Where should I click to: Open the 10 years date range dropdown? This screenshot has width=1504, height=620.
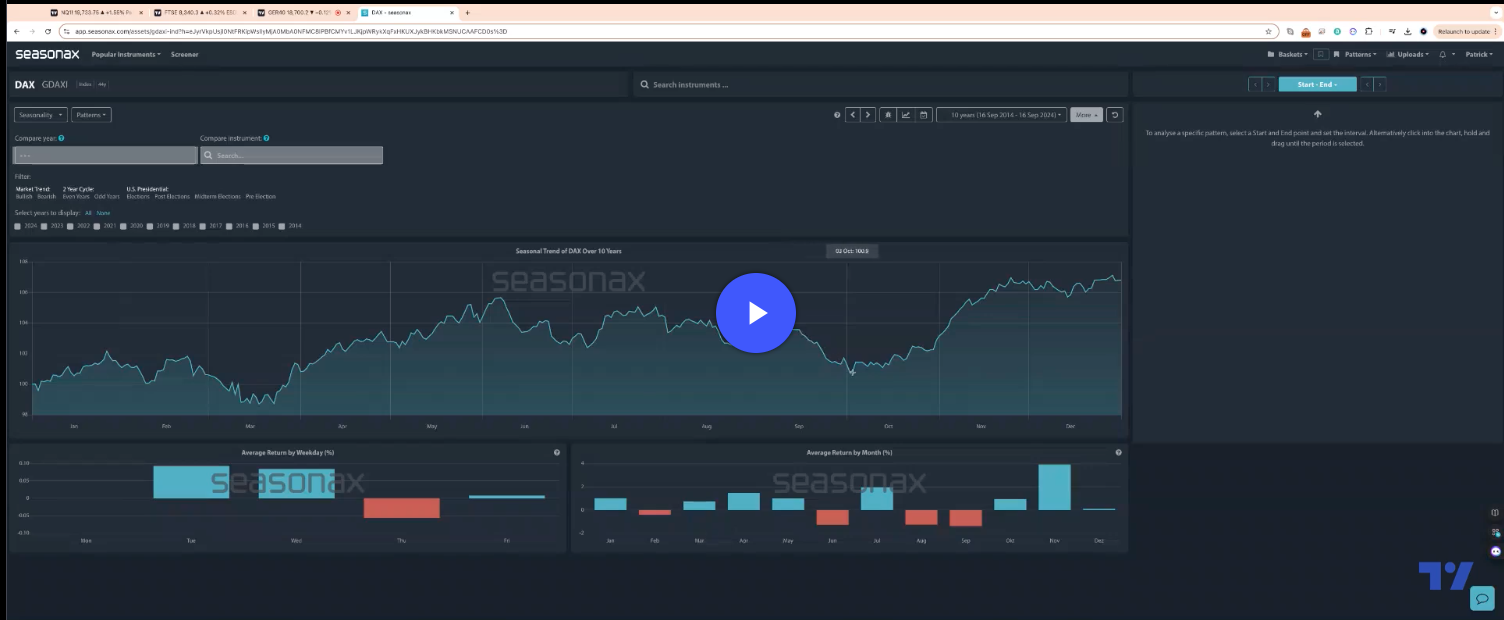[x=1001, y=115]
